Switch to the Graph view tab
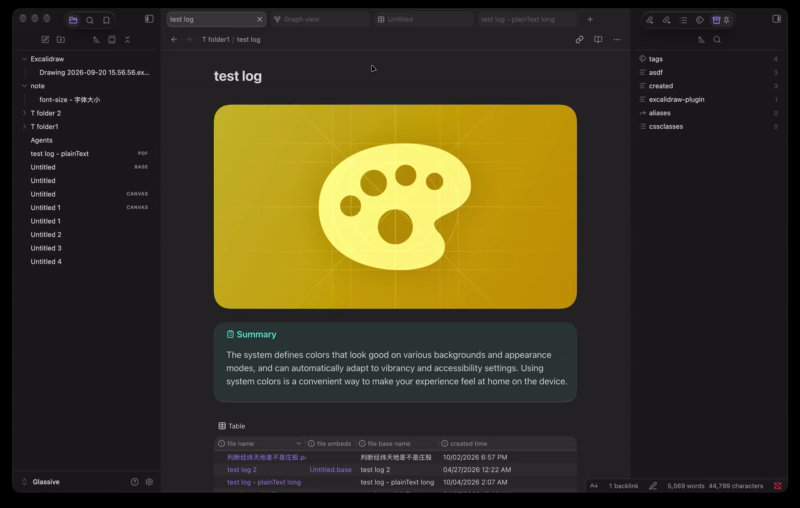This screenshot has width=800, height=508. 320,19
